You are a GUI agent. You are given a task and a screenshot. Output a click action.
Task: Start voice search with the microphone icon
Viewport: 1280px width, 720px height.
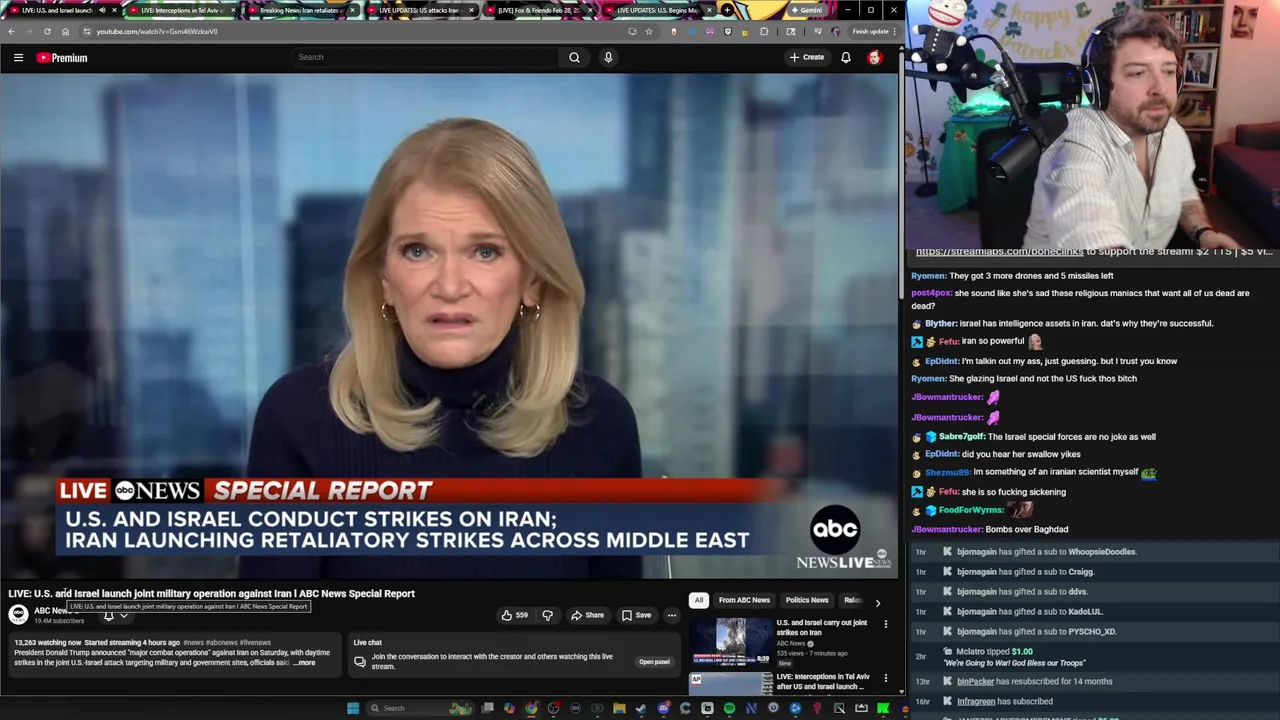(608, 57)
